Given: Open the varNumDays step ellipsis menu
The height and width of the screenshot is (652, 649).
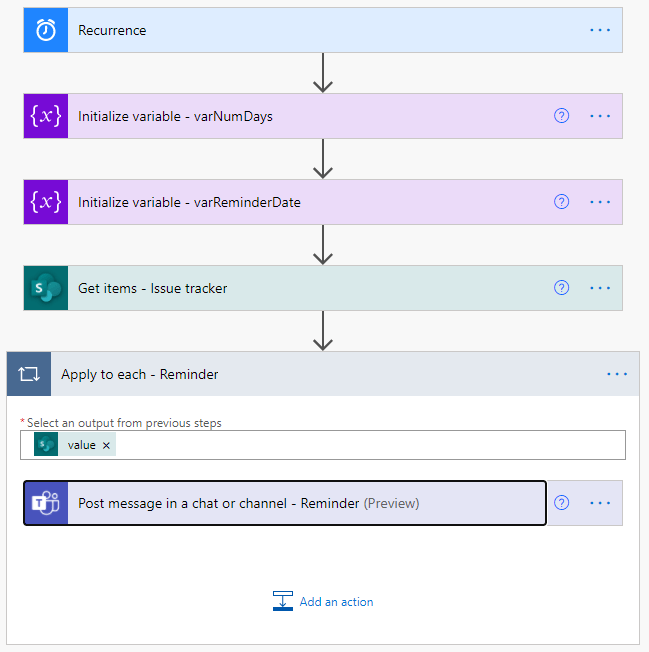Looking at the screenshot, I should tap(600, 116).
